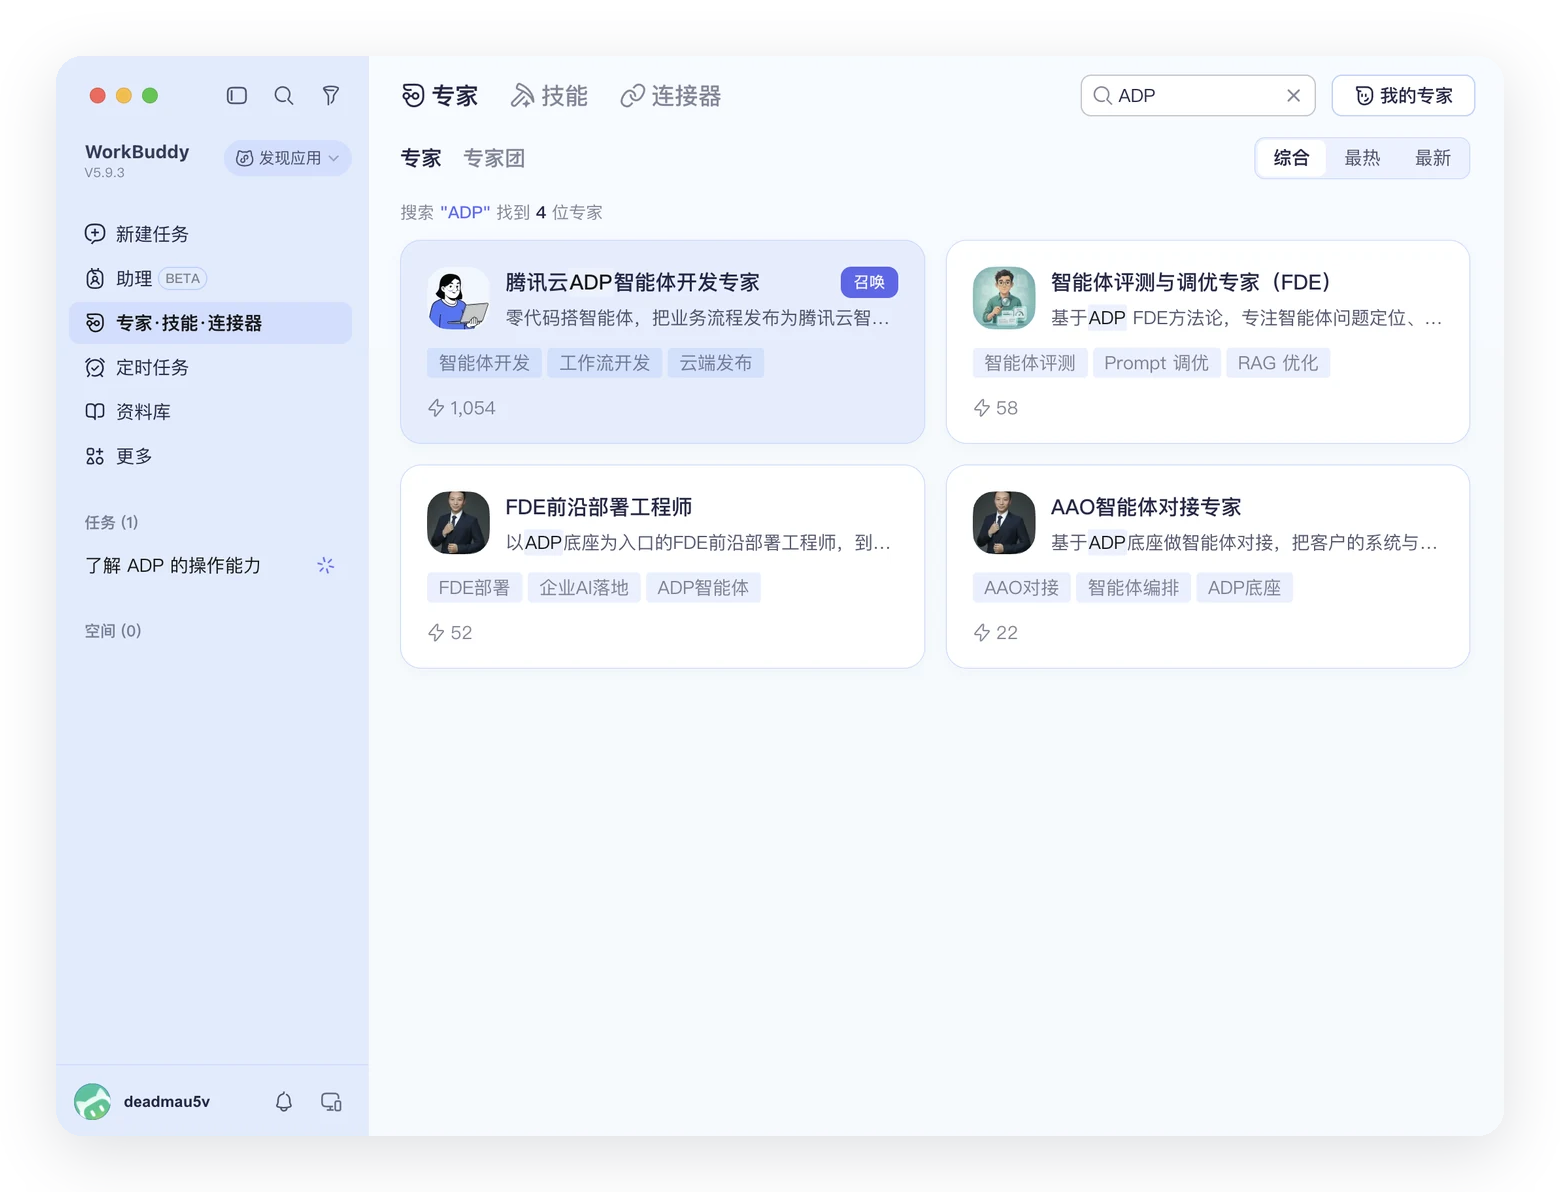The width and height of the screenshot is (1560, 1192).
Task: Switch to the 连接器 top tab
Action: tap(671, 96)
